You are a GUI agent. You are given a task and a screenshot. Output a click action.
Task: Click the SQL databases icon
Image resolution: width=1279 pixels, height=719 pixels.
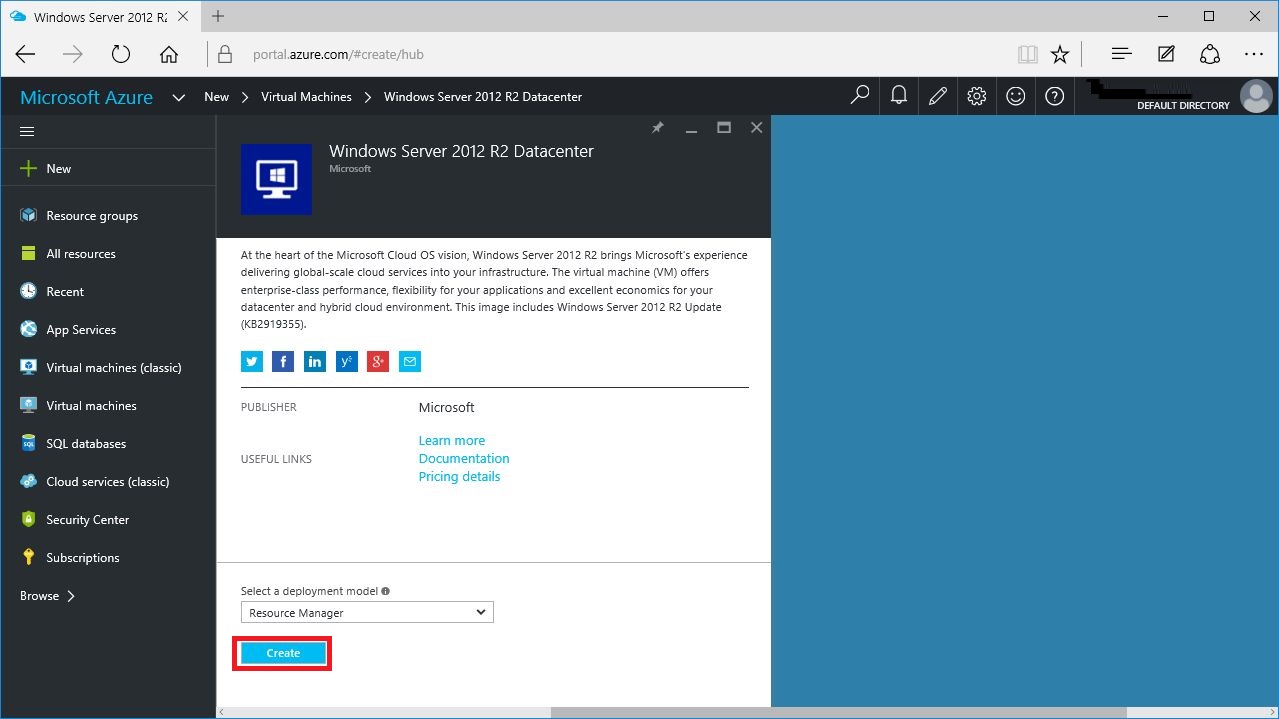pos(28,444)
